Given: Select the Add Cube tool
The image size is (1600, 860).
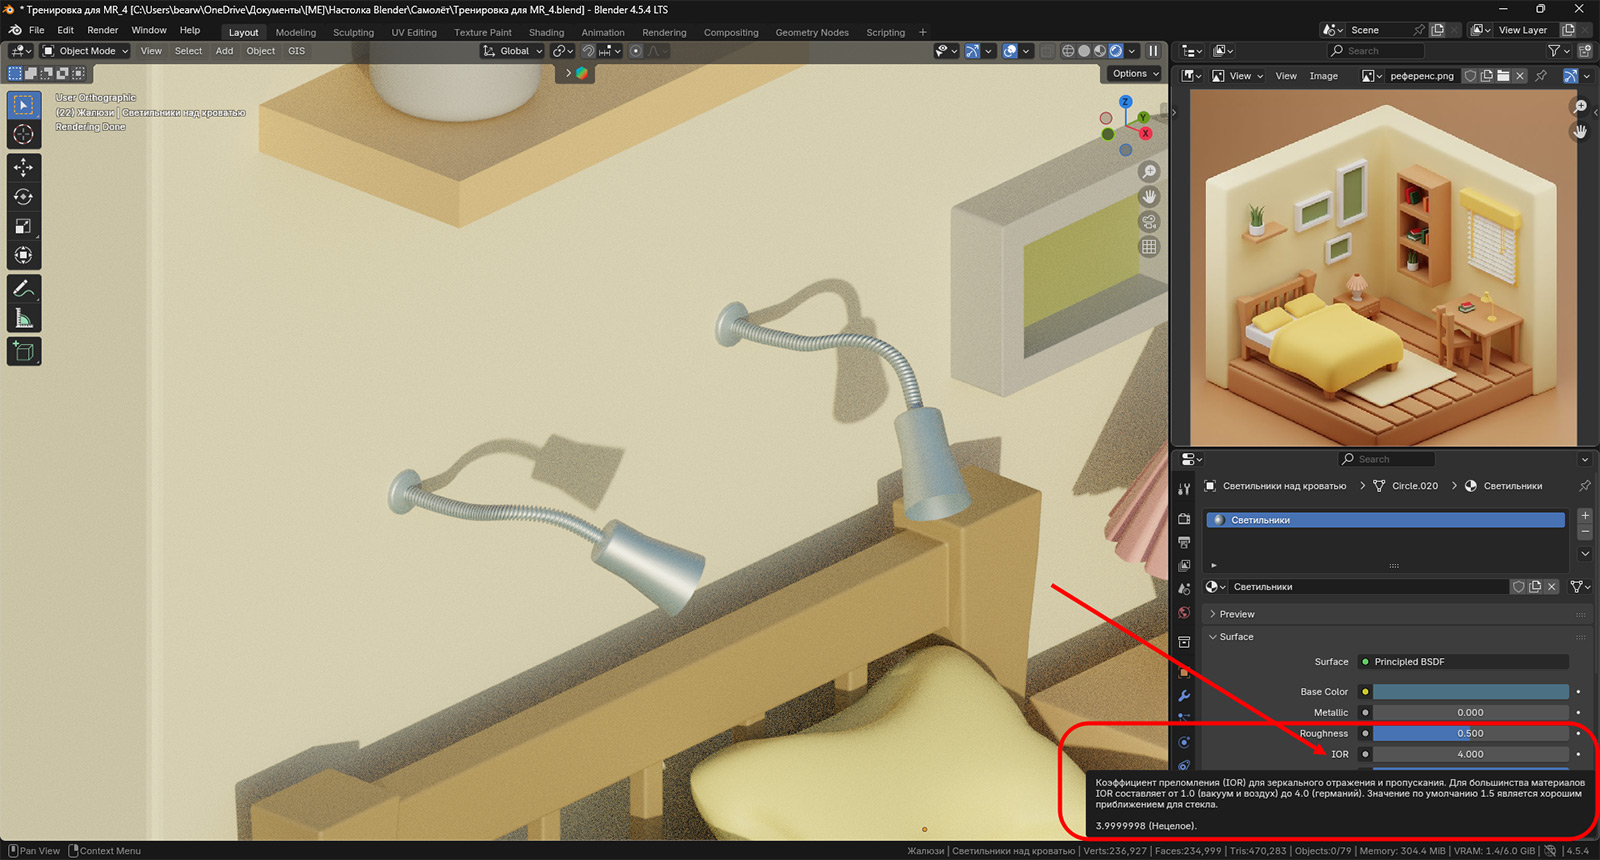Looking at the screenshot, I should 23,351.
